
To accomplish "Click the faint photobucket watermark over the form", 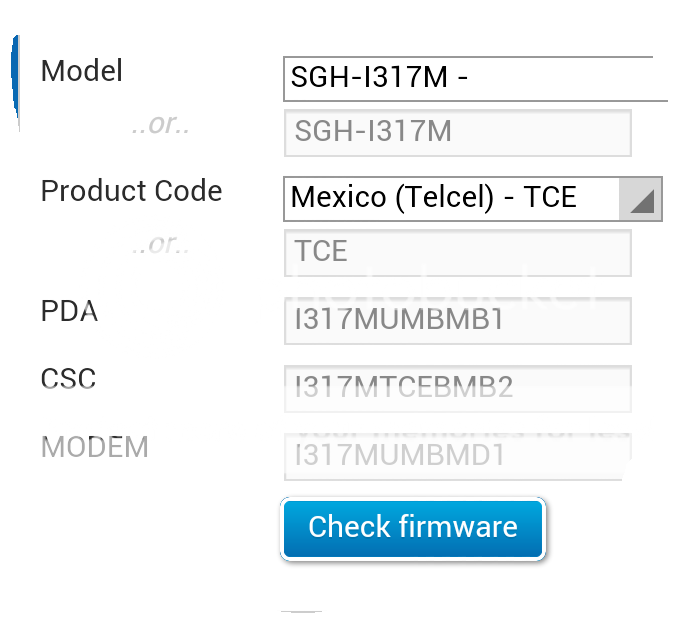I will click(x=440, y=288).
